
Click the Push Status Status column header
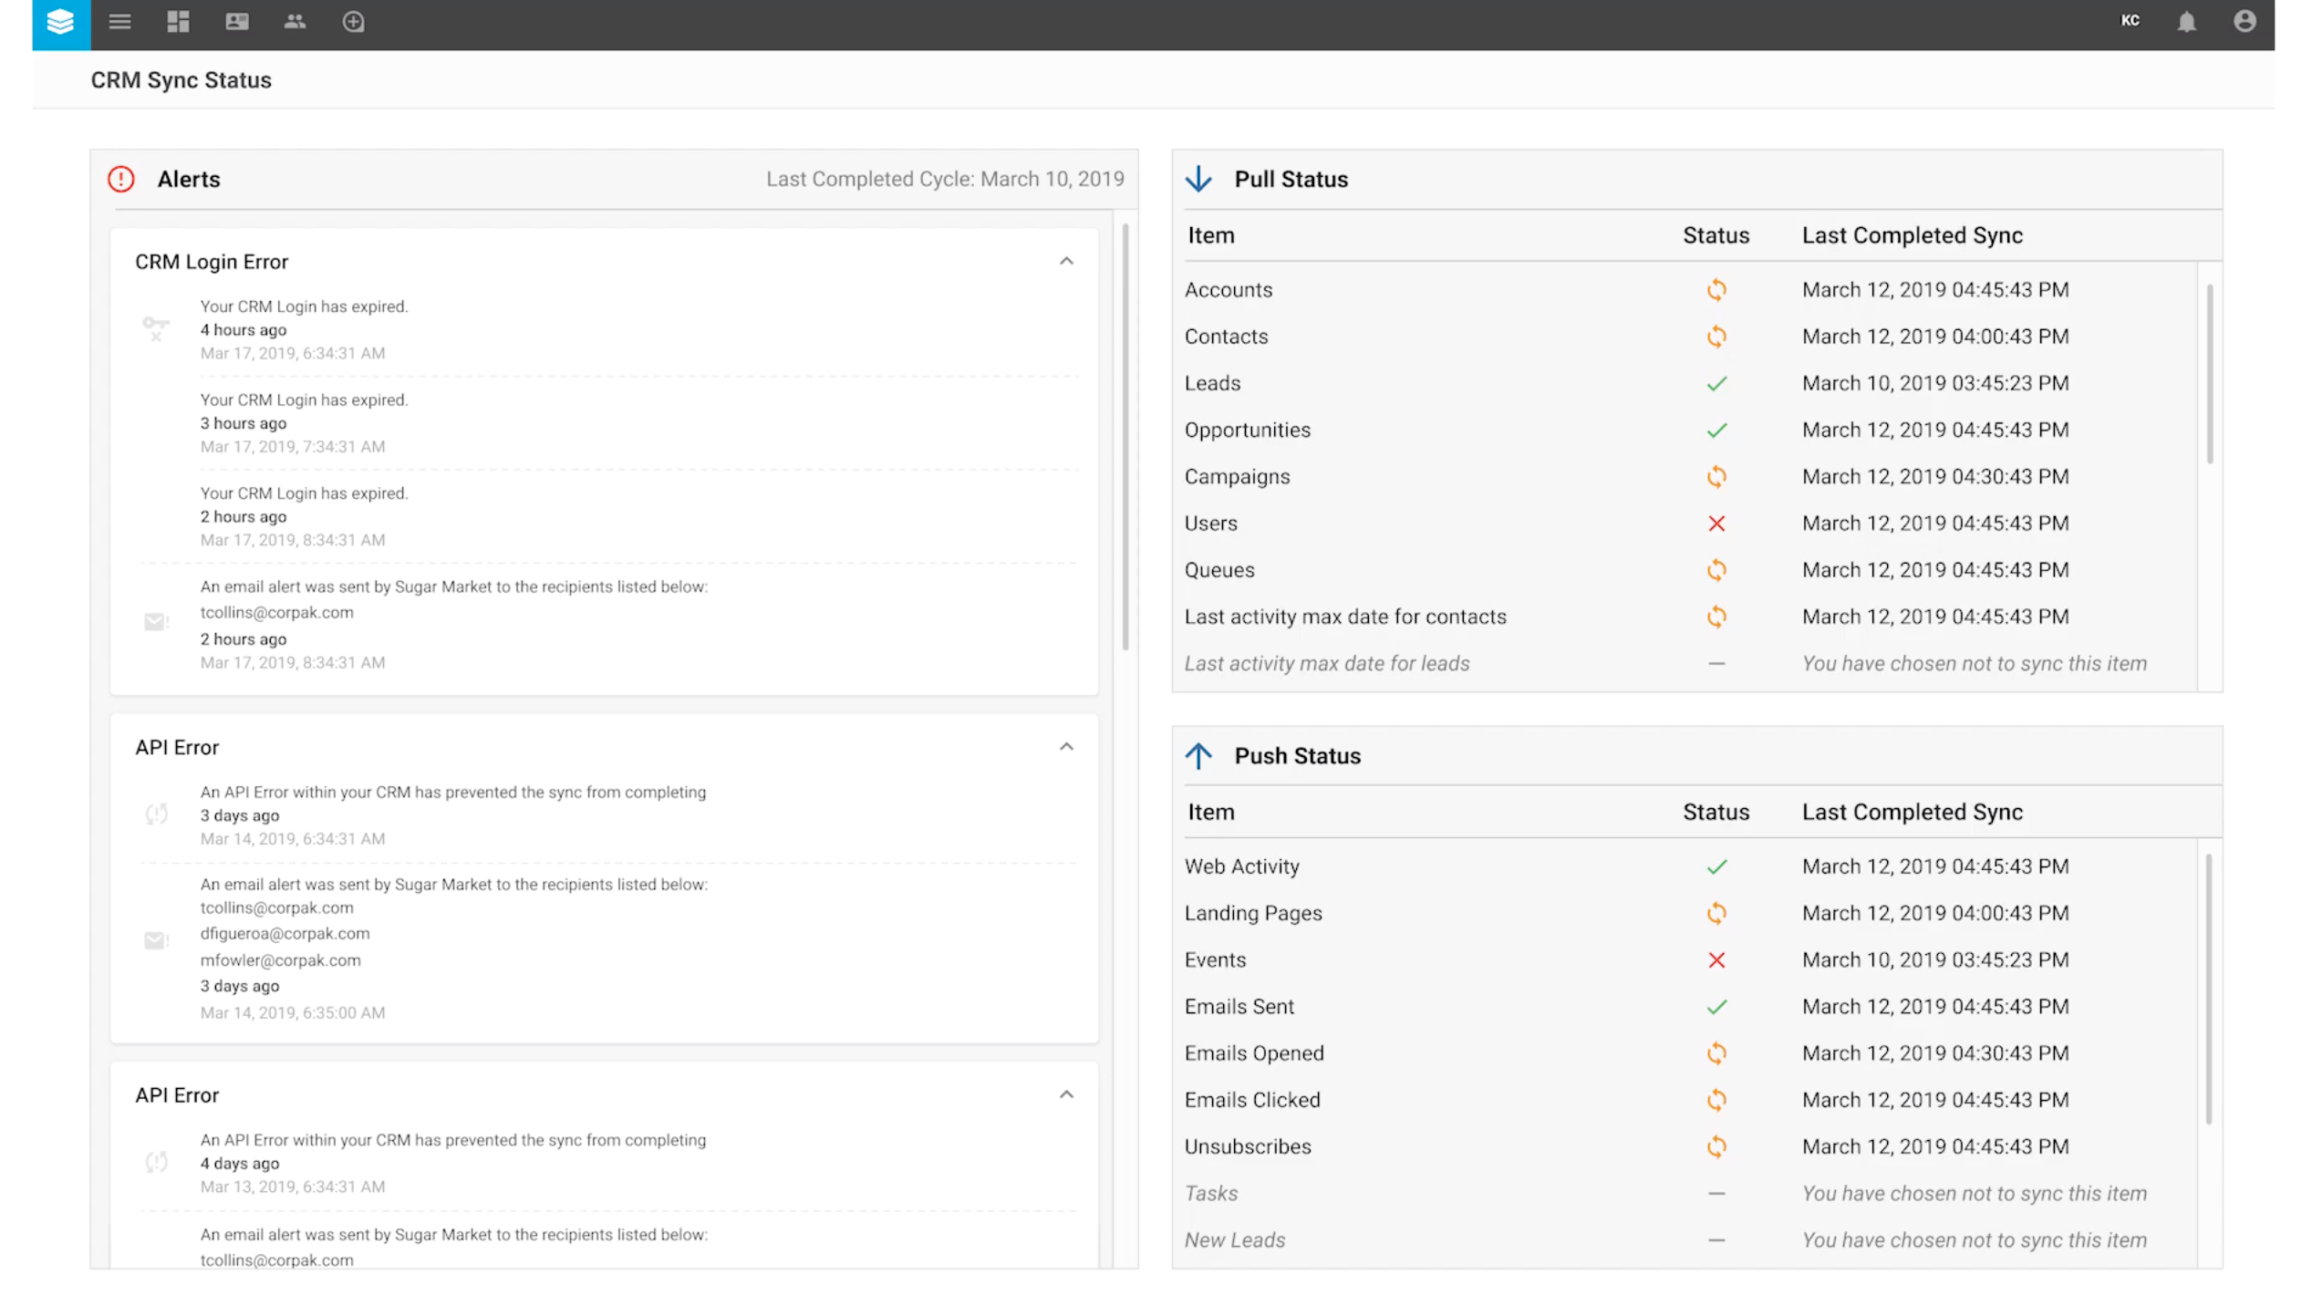(x=1716, y=813)
